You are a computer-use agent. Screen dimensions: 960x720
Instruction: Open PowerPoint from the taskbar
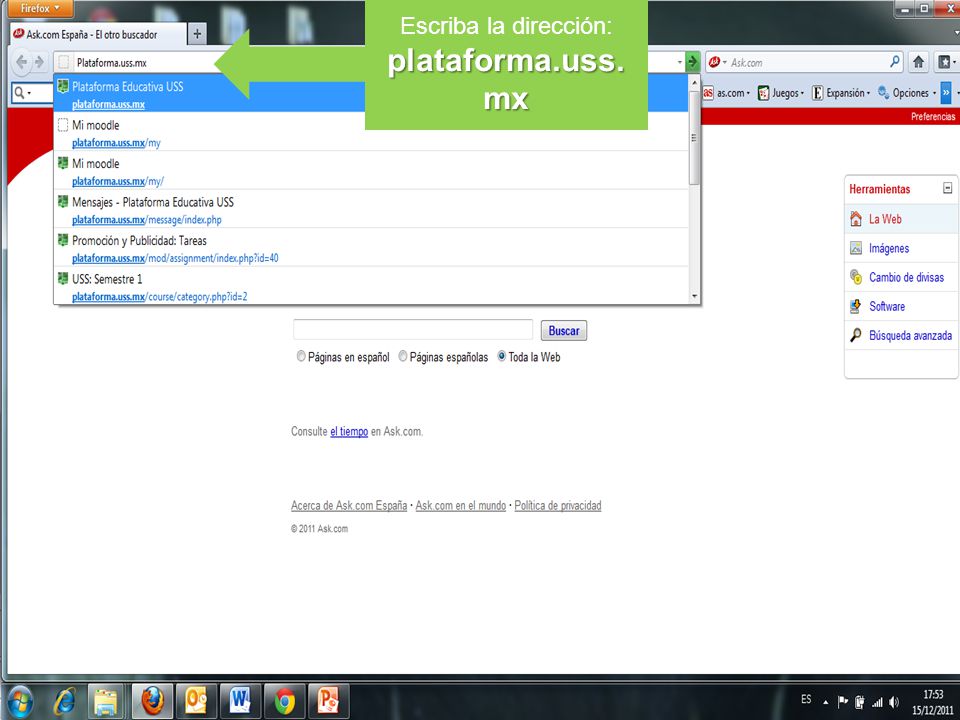click(x=328, y=702)
